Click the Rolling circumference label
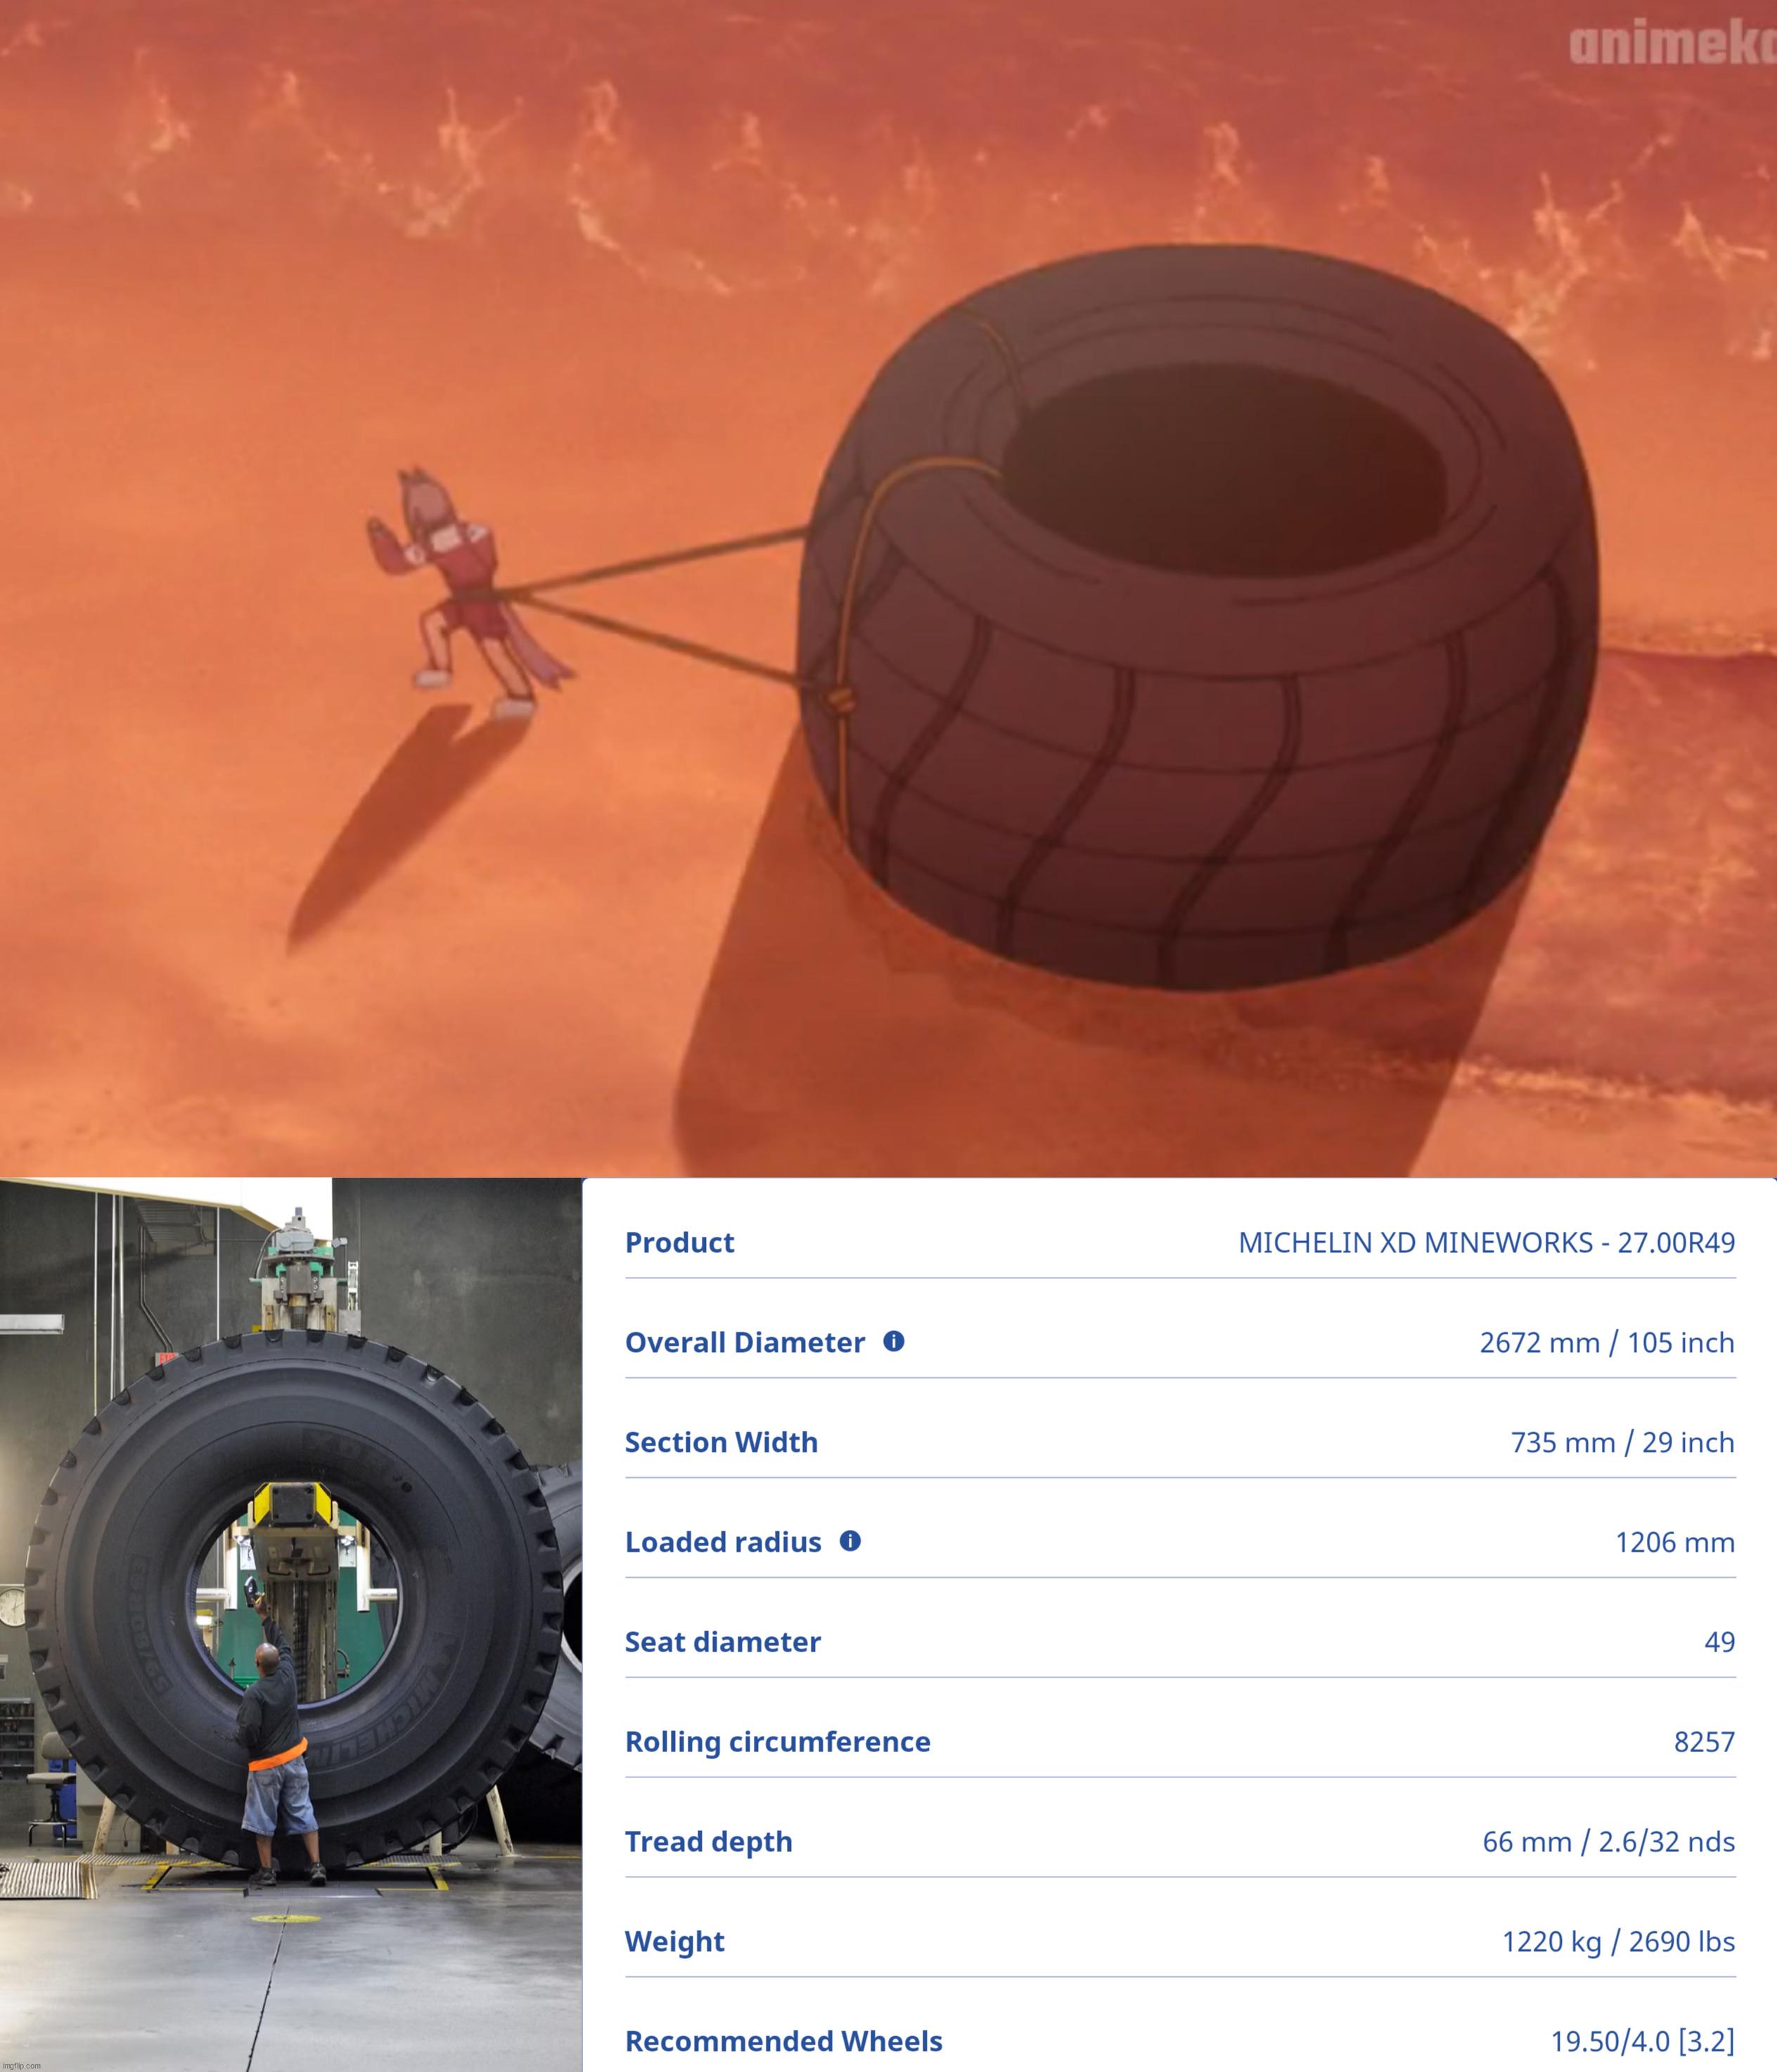The image size is (1777, 2072). tap(777, 1742)
